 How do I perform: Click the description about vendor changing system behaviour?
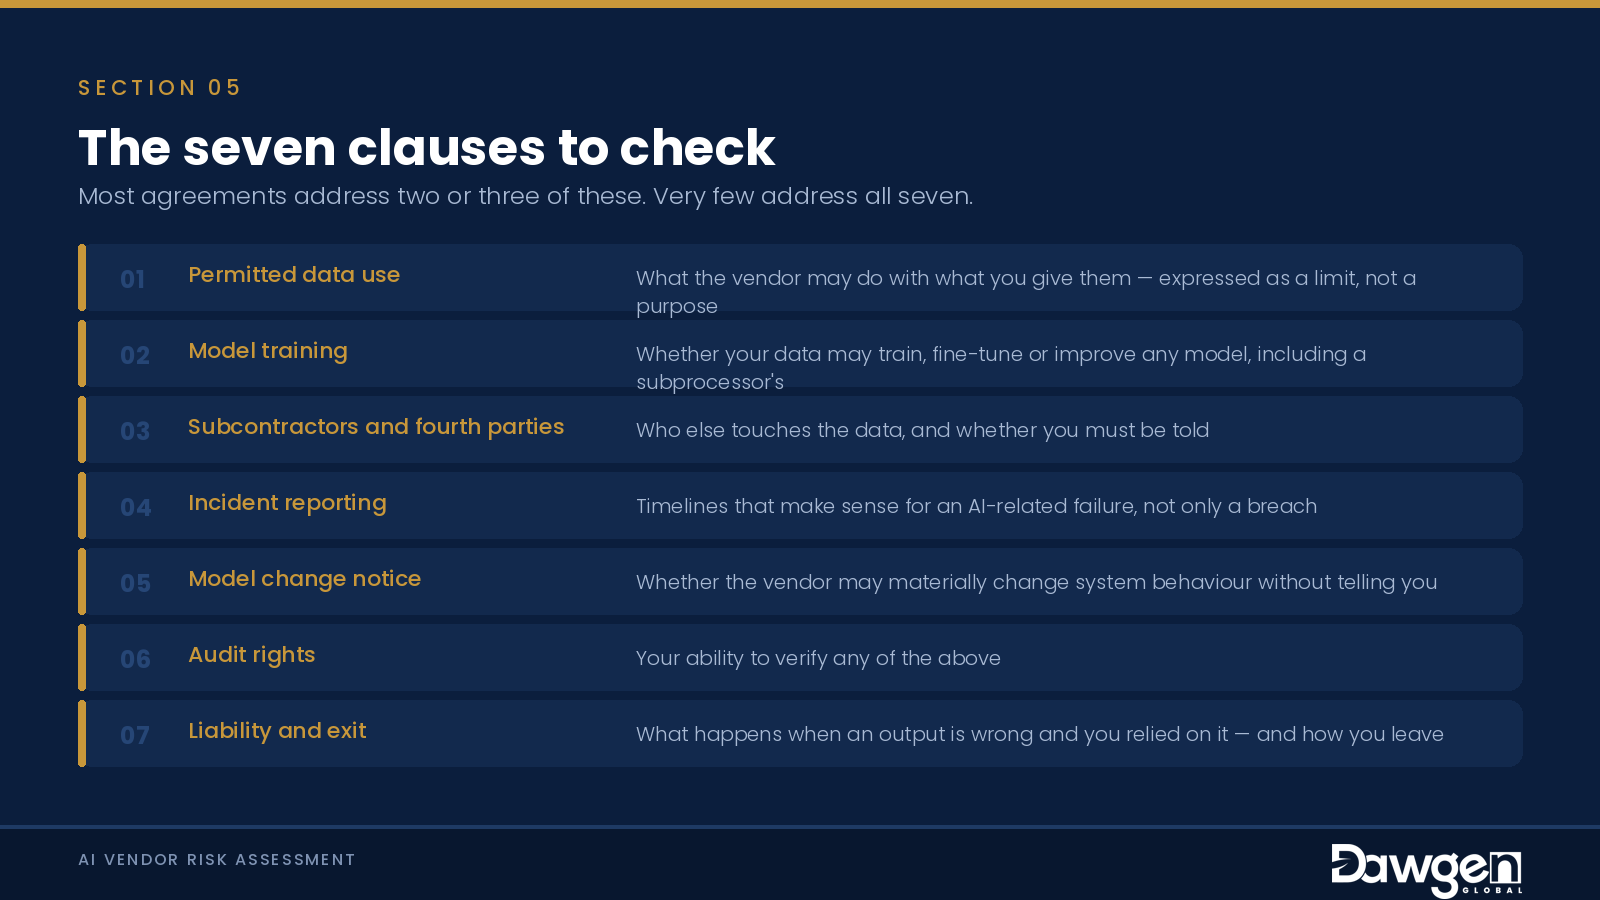click(x=1036, y=582)
